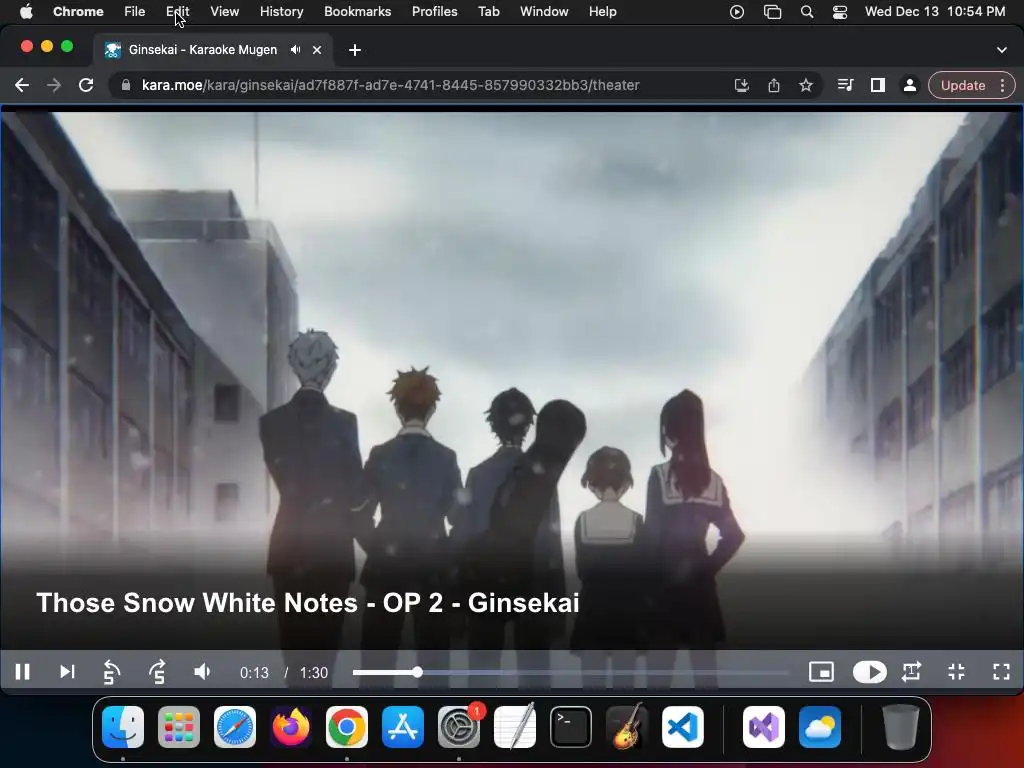Open the History menu
Viewport: 1024px width, 768px height.
(281, 11)
